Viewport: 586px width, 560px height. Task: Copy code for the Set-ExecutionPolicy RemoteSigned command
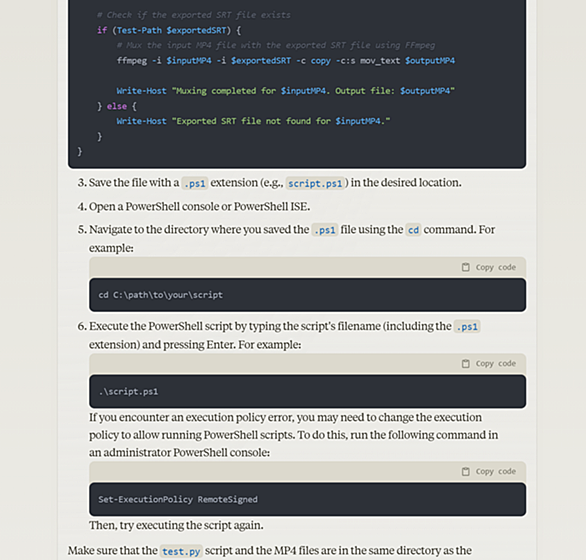(489, 472)
